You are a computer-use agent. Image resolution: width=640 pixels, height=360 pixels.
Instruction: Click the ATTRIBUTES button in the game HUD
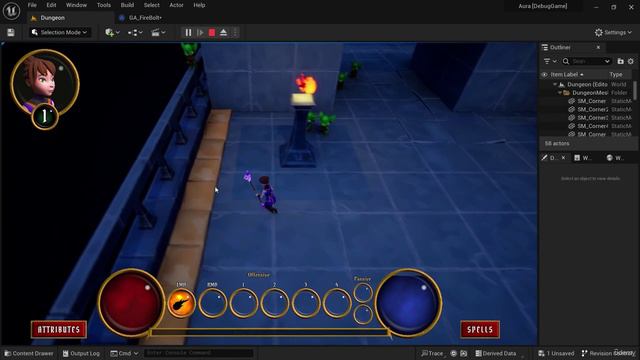[59, 329]
